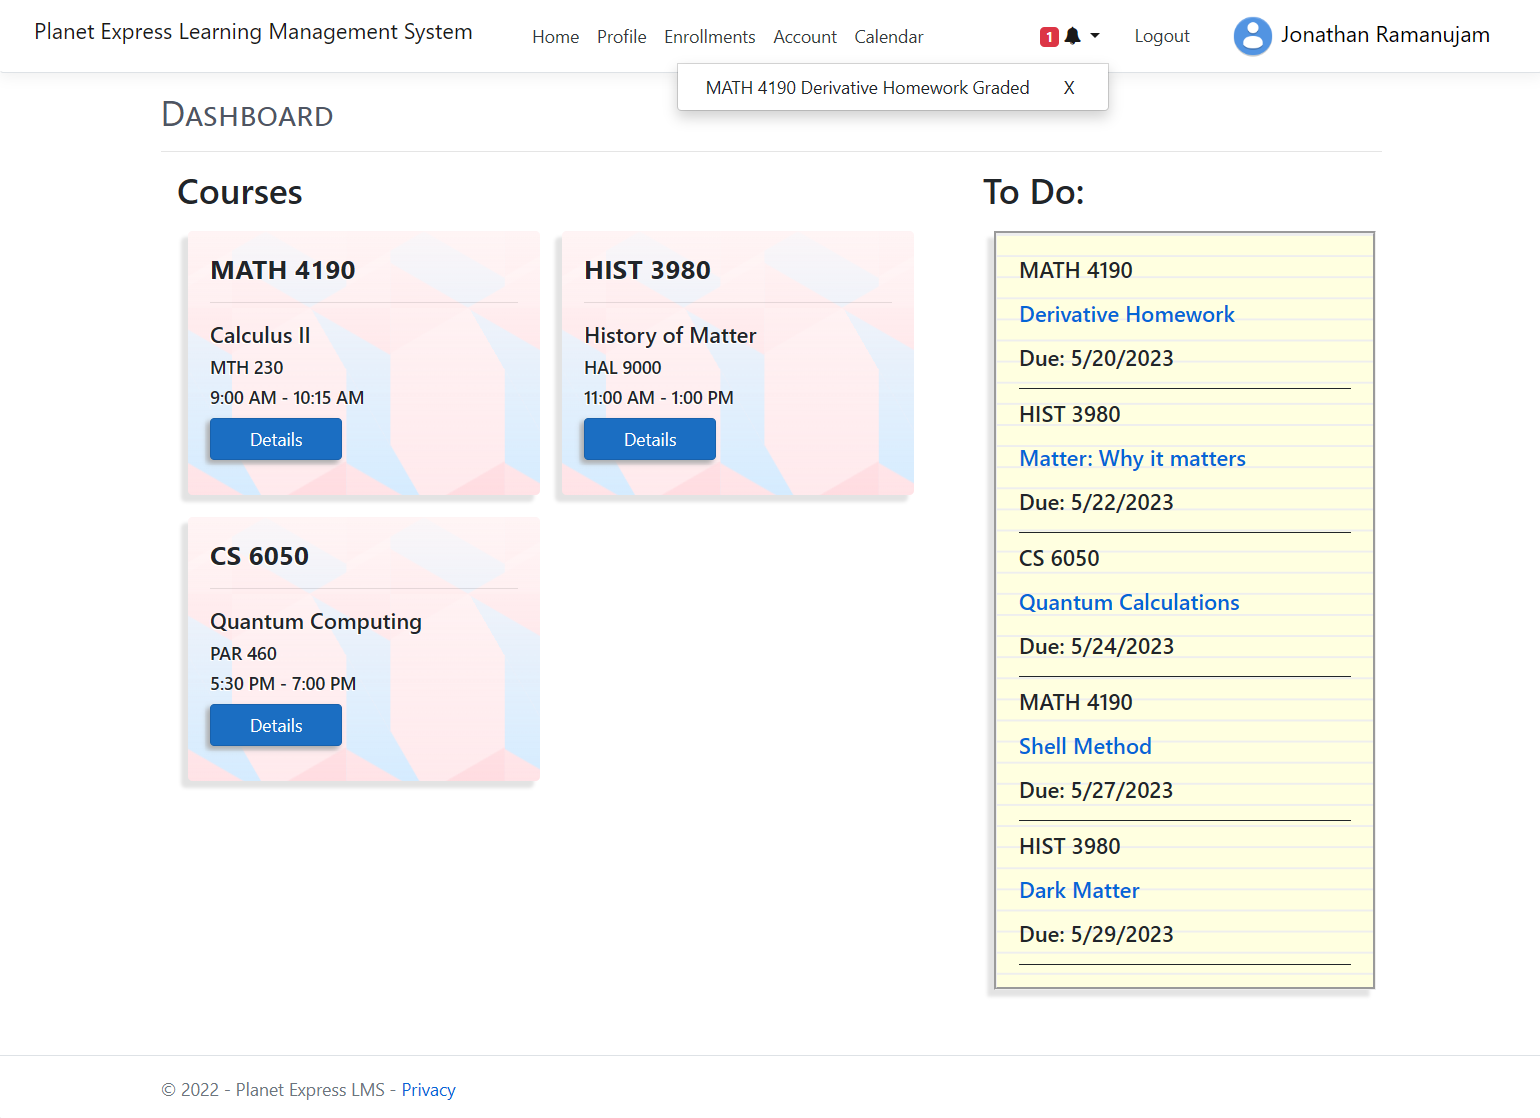Click the Planet Express Learning Management System brand

click(253, 32)
